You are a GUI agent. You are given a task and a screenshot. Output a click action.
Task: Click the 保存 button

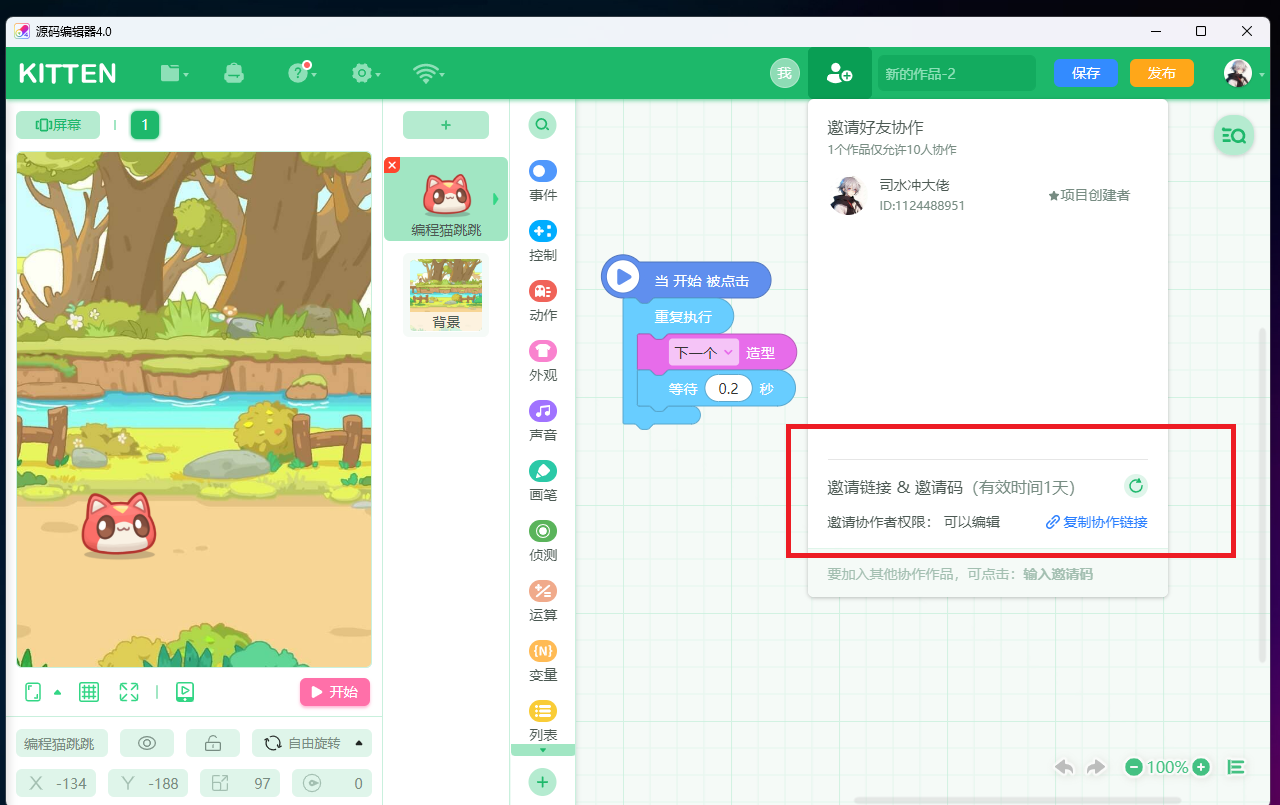[1085, 73]
